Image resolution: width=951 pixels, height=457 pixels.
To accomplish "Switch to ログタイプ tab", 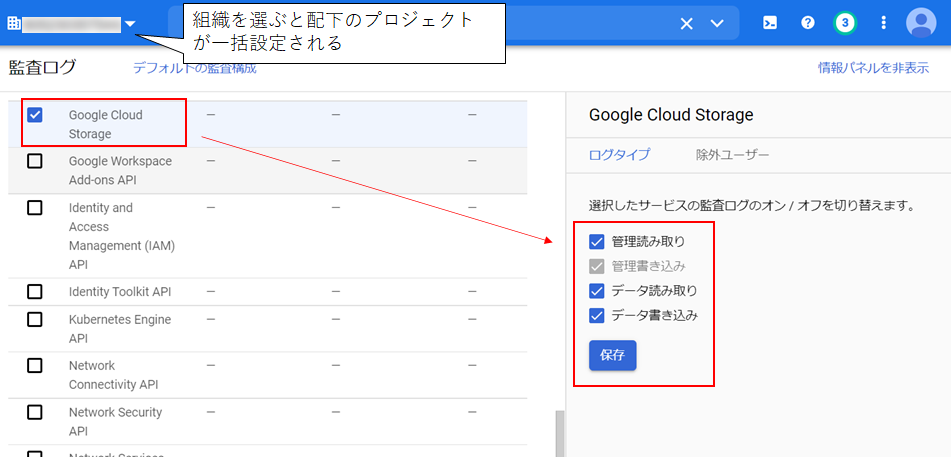I will 619,155.
